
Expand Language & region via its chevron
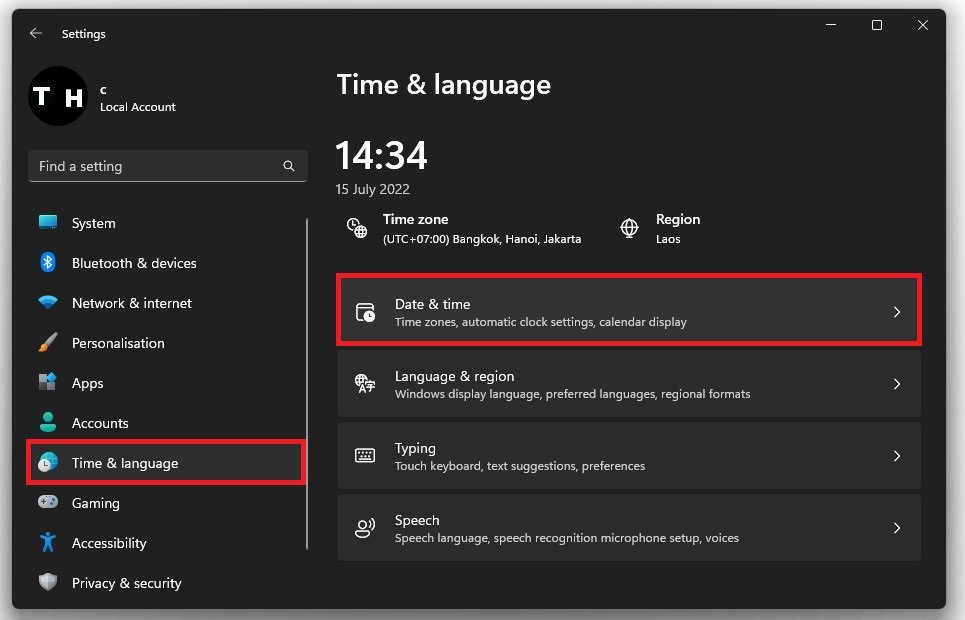click(897, 384)
